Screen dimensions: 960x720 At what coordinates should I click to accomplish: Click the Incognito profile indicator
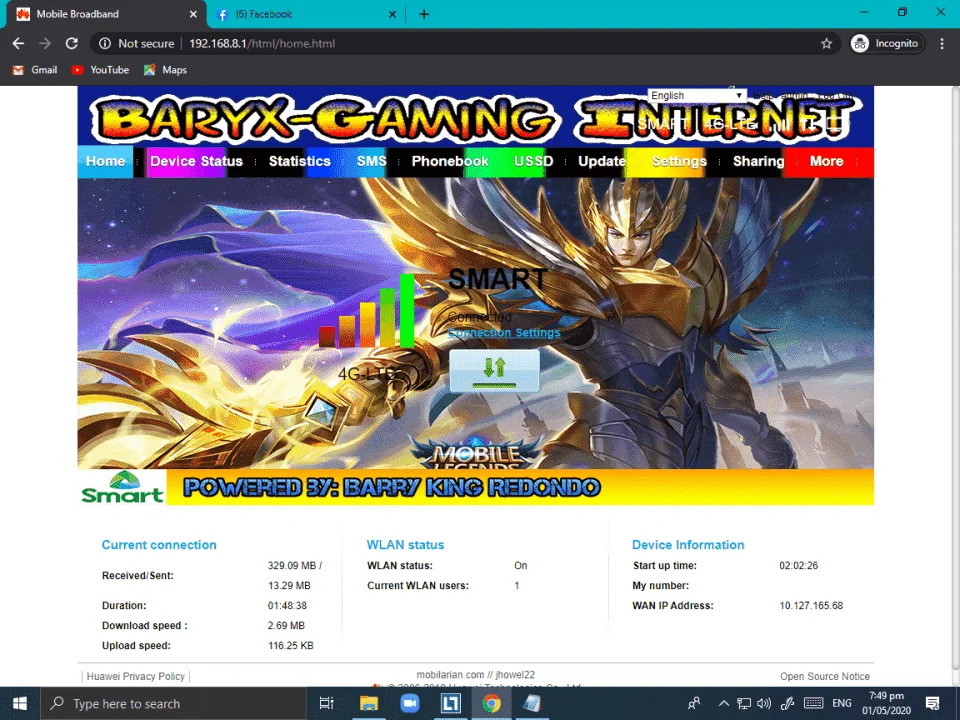(x=887, y=43)
